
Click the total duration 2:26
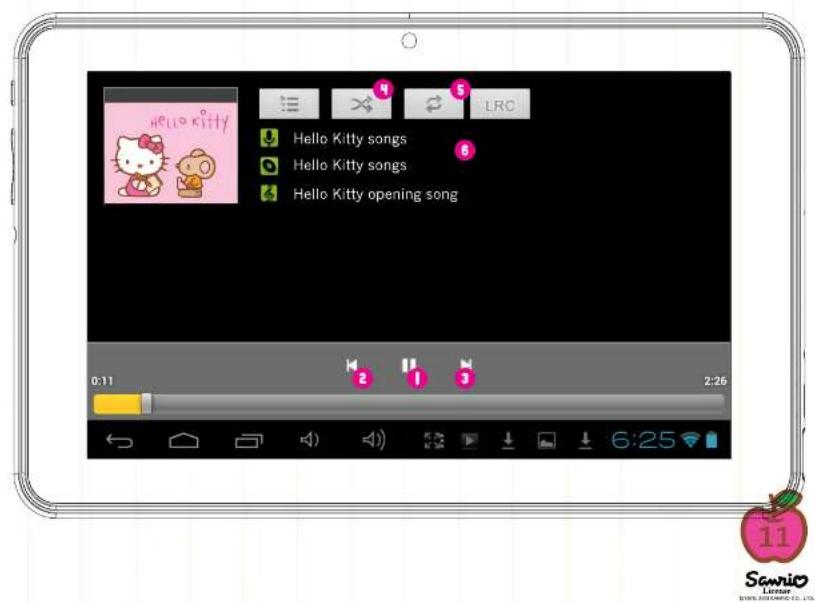coord(715,381)
